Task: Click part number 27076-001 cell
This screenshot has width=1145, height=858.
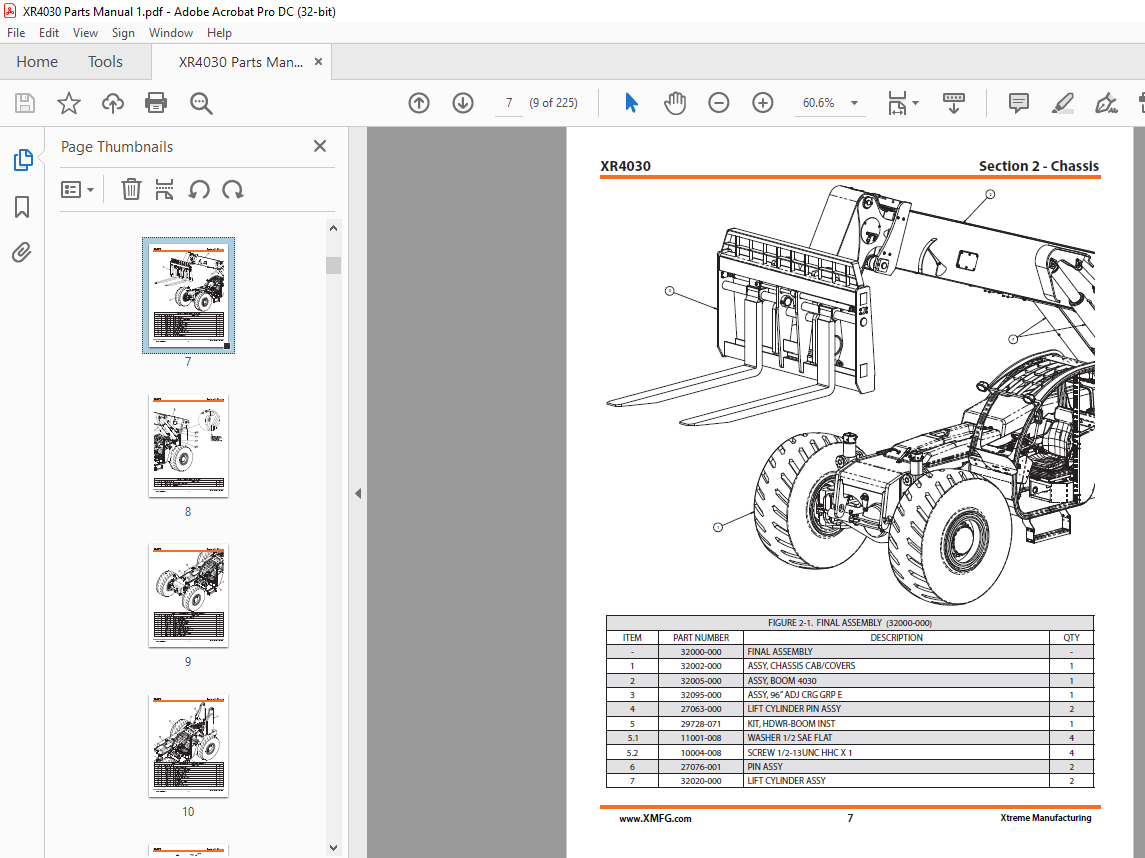Action: click(x=701, y=767)
